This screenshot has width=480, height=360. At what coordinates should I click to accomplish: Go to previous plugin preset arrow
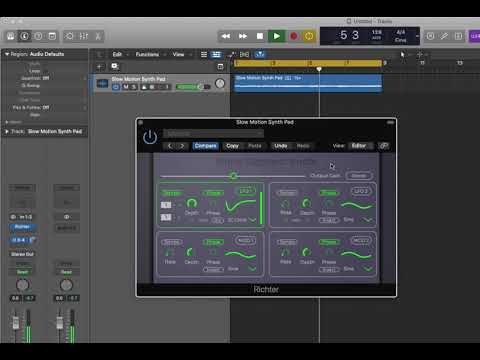tap(169, 146)
